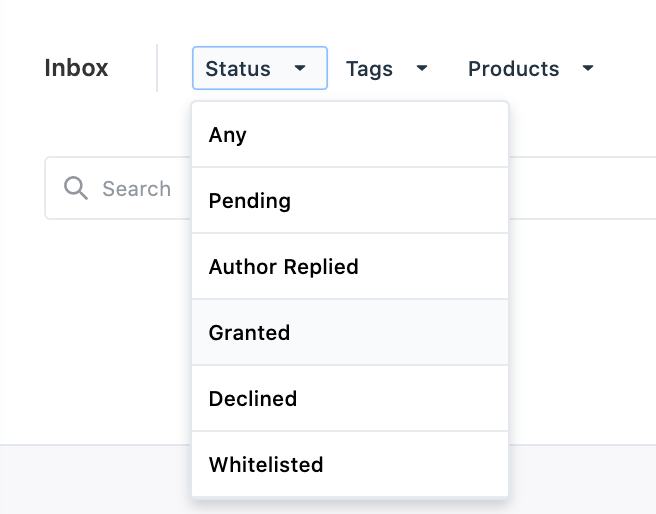Click the Status label text
This screenshot has width=656, height=514.
coord(238,69)
